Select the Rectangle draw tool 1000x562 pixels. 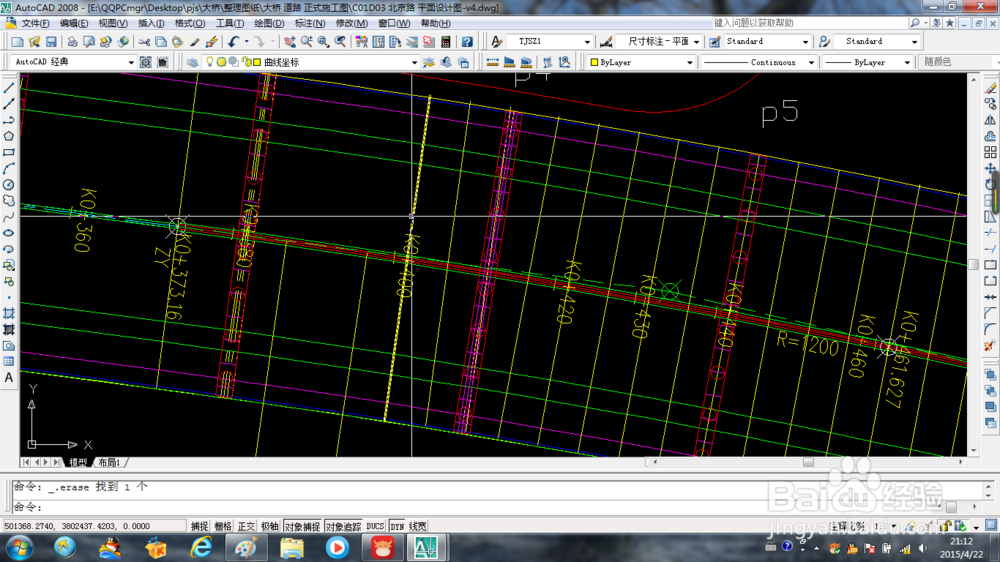[9, 152]
